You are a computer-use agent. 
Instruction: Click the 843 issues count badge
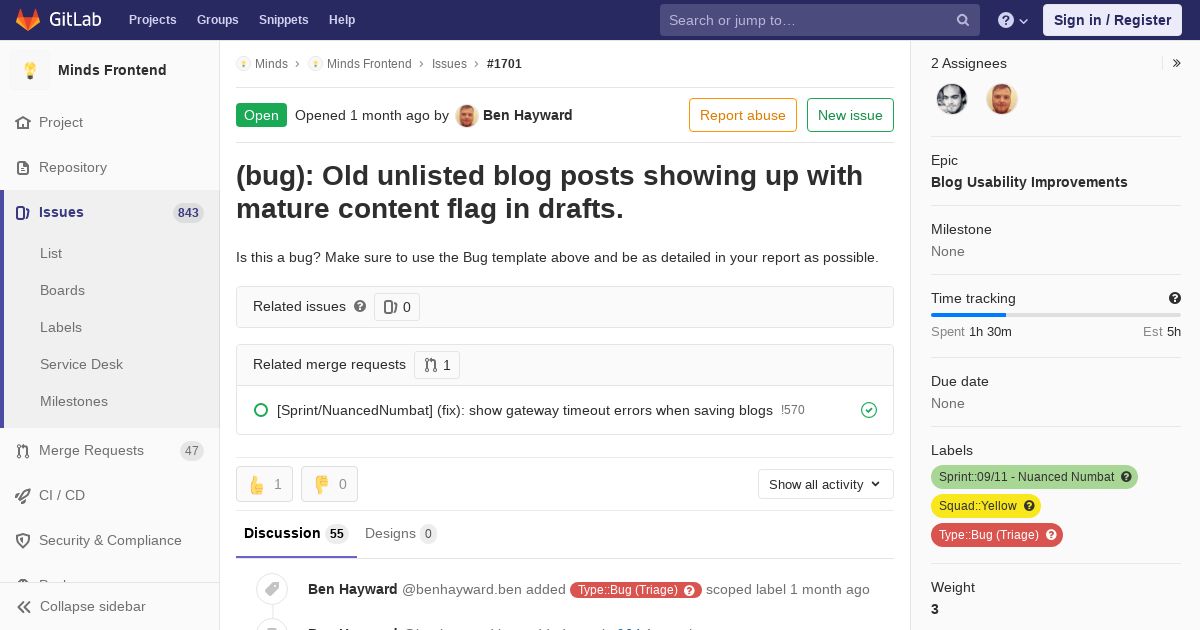188,213
